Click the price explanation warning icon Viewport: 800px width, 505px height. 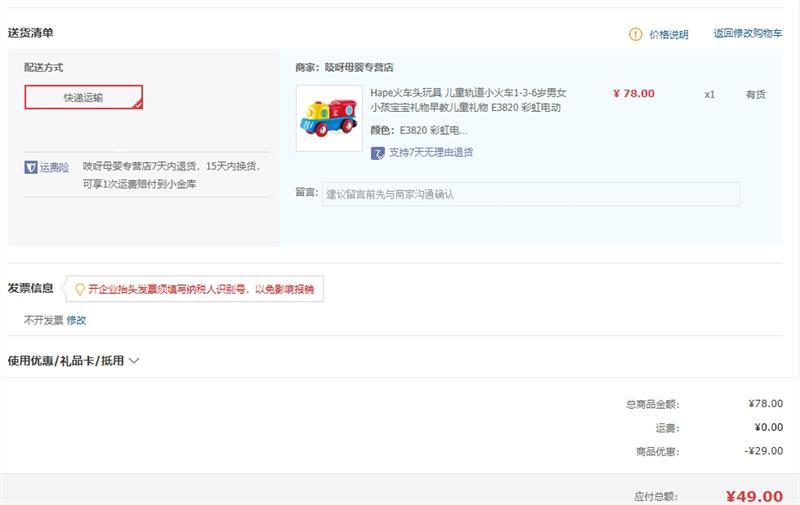[636, 34]
